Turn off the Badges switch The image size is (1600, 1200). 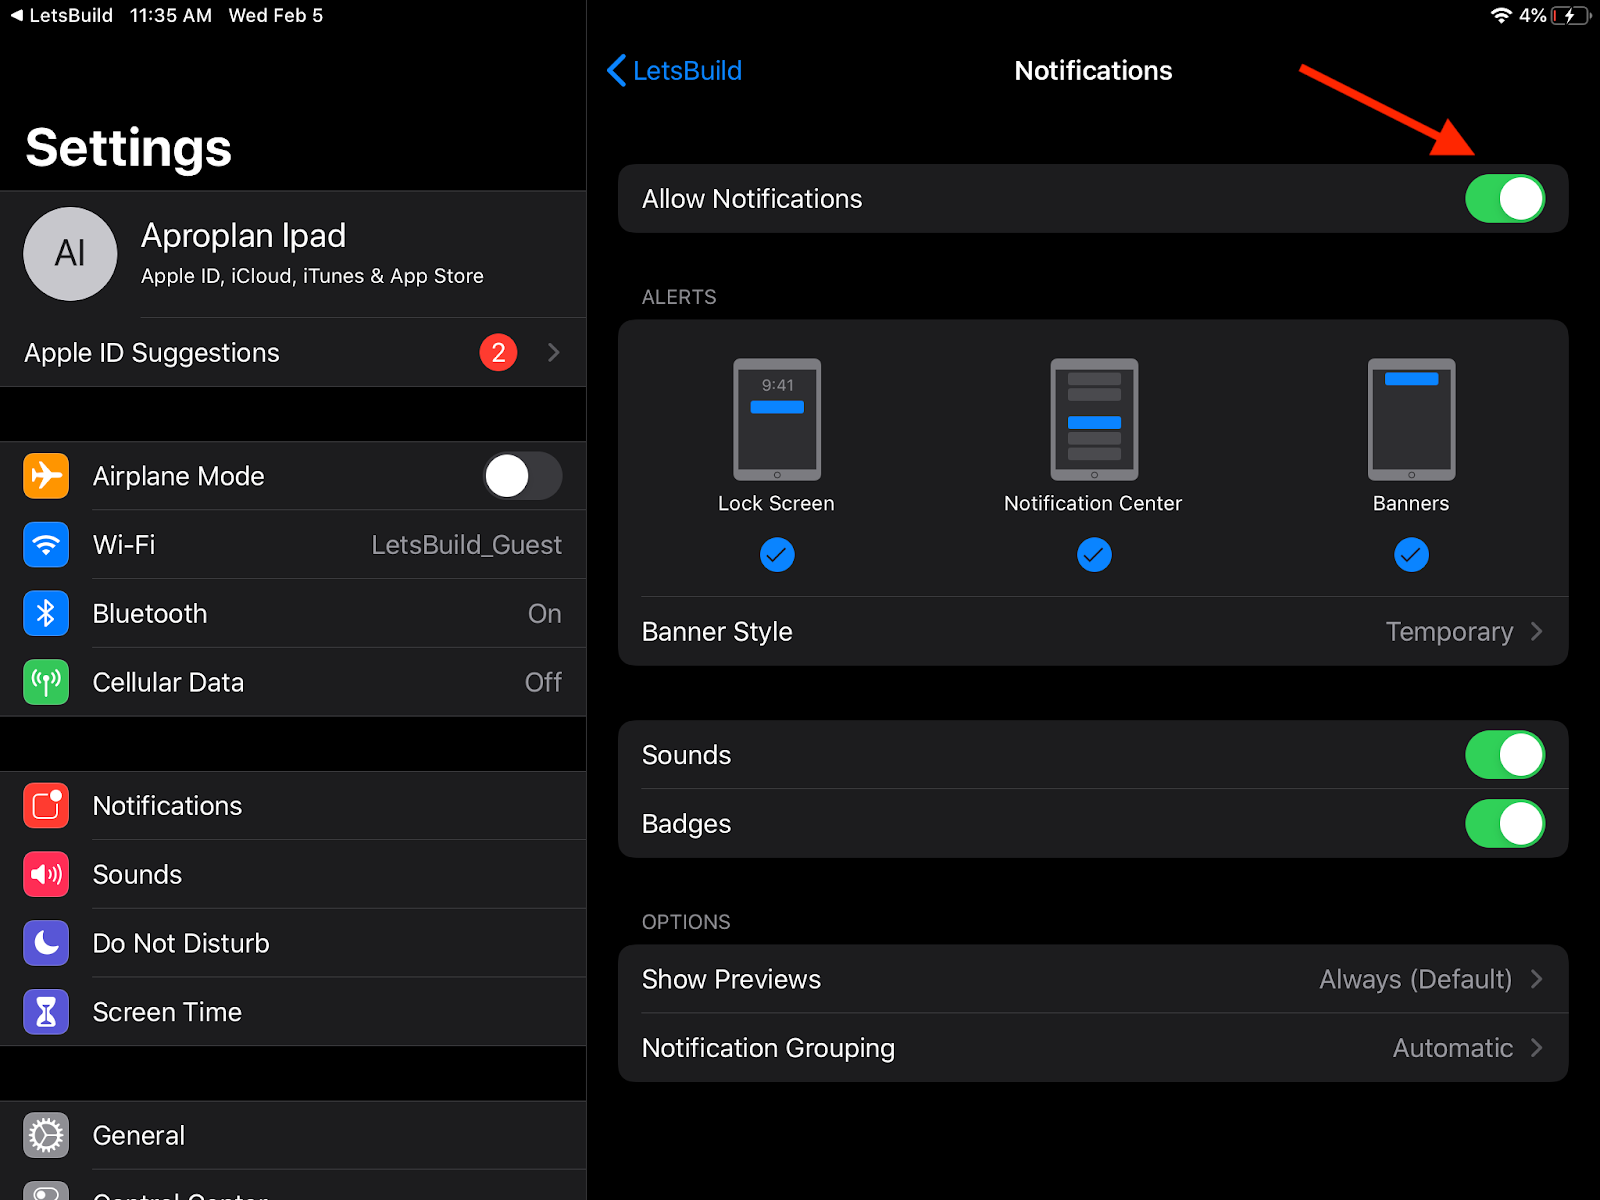(x=1505, y=824)
